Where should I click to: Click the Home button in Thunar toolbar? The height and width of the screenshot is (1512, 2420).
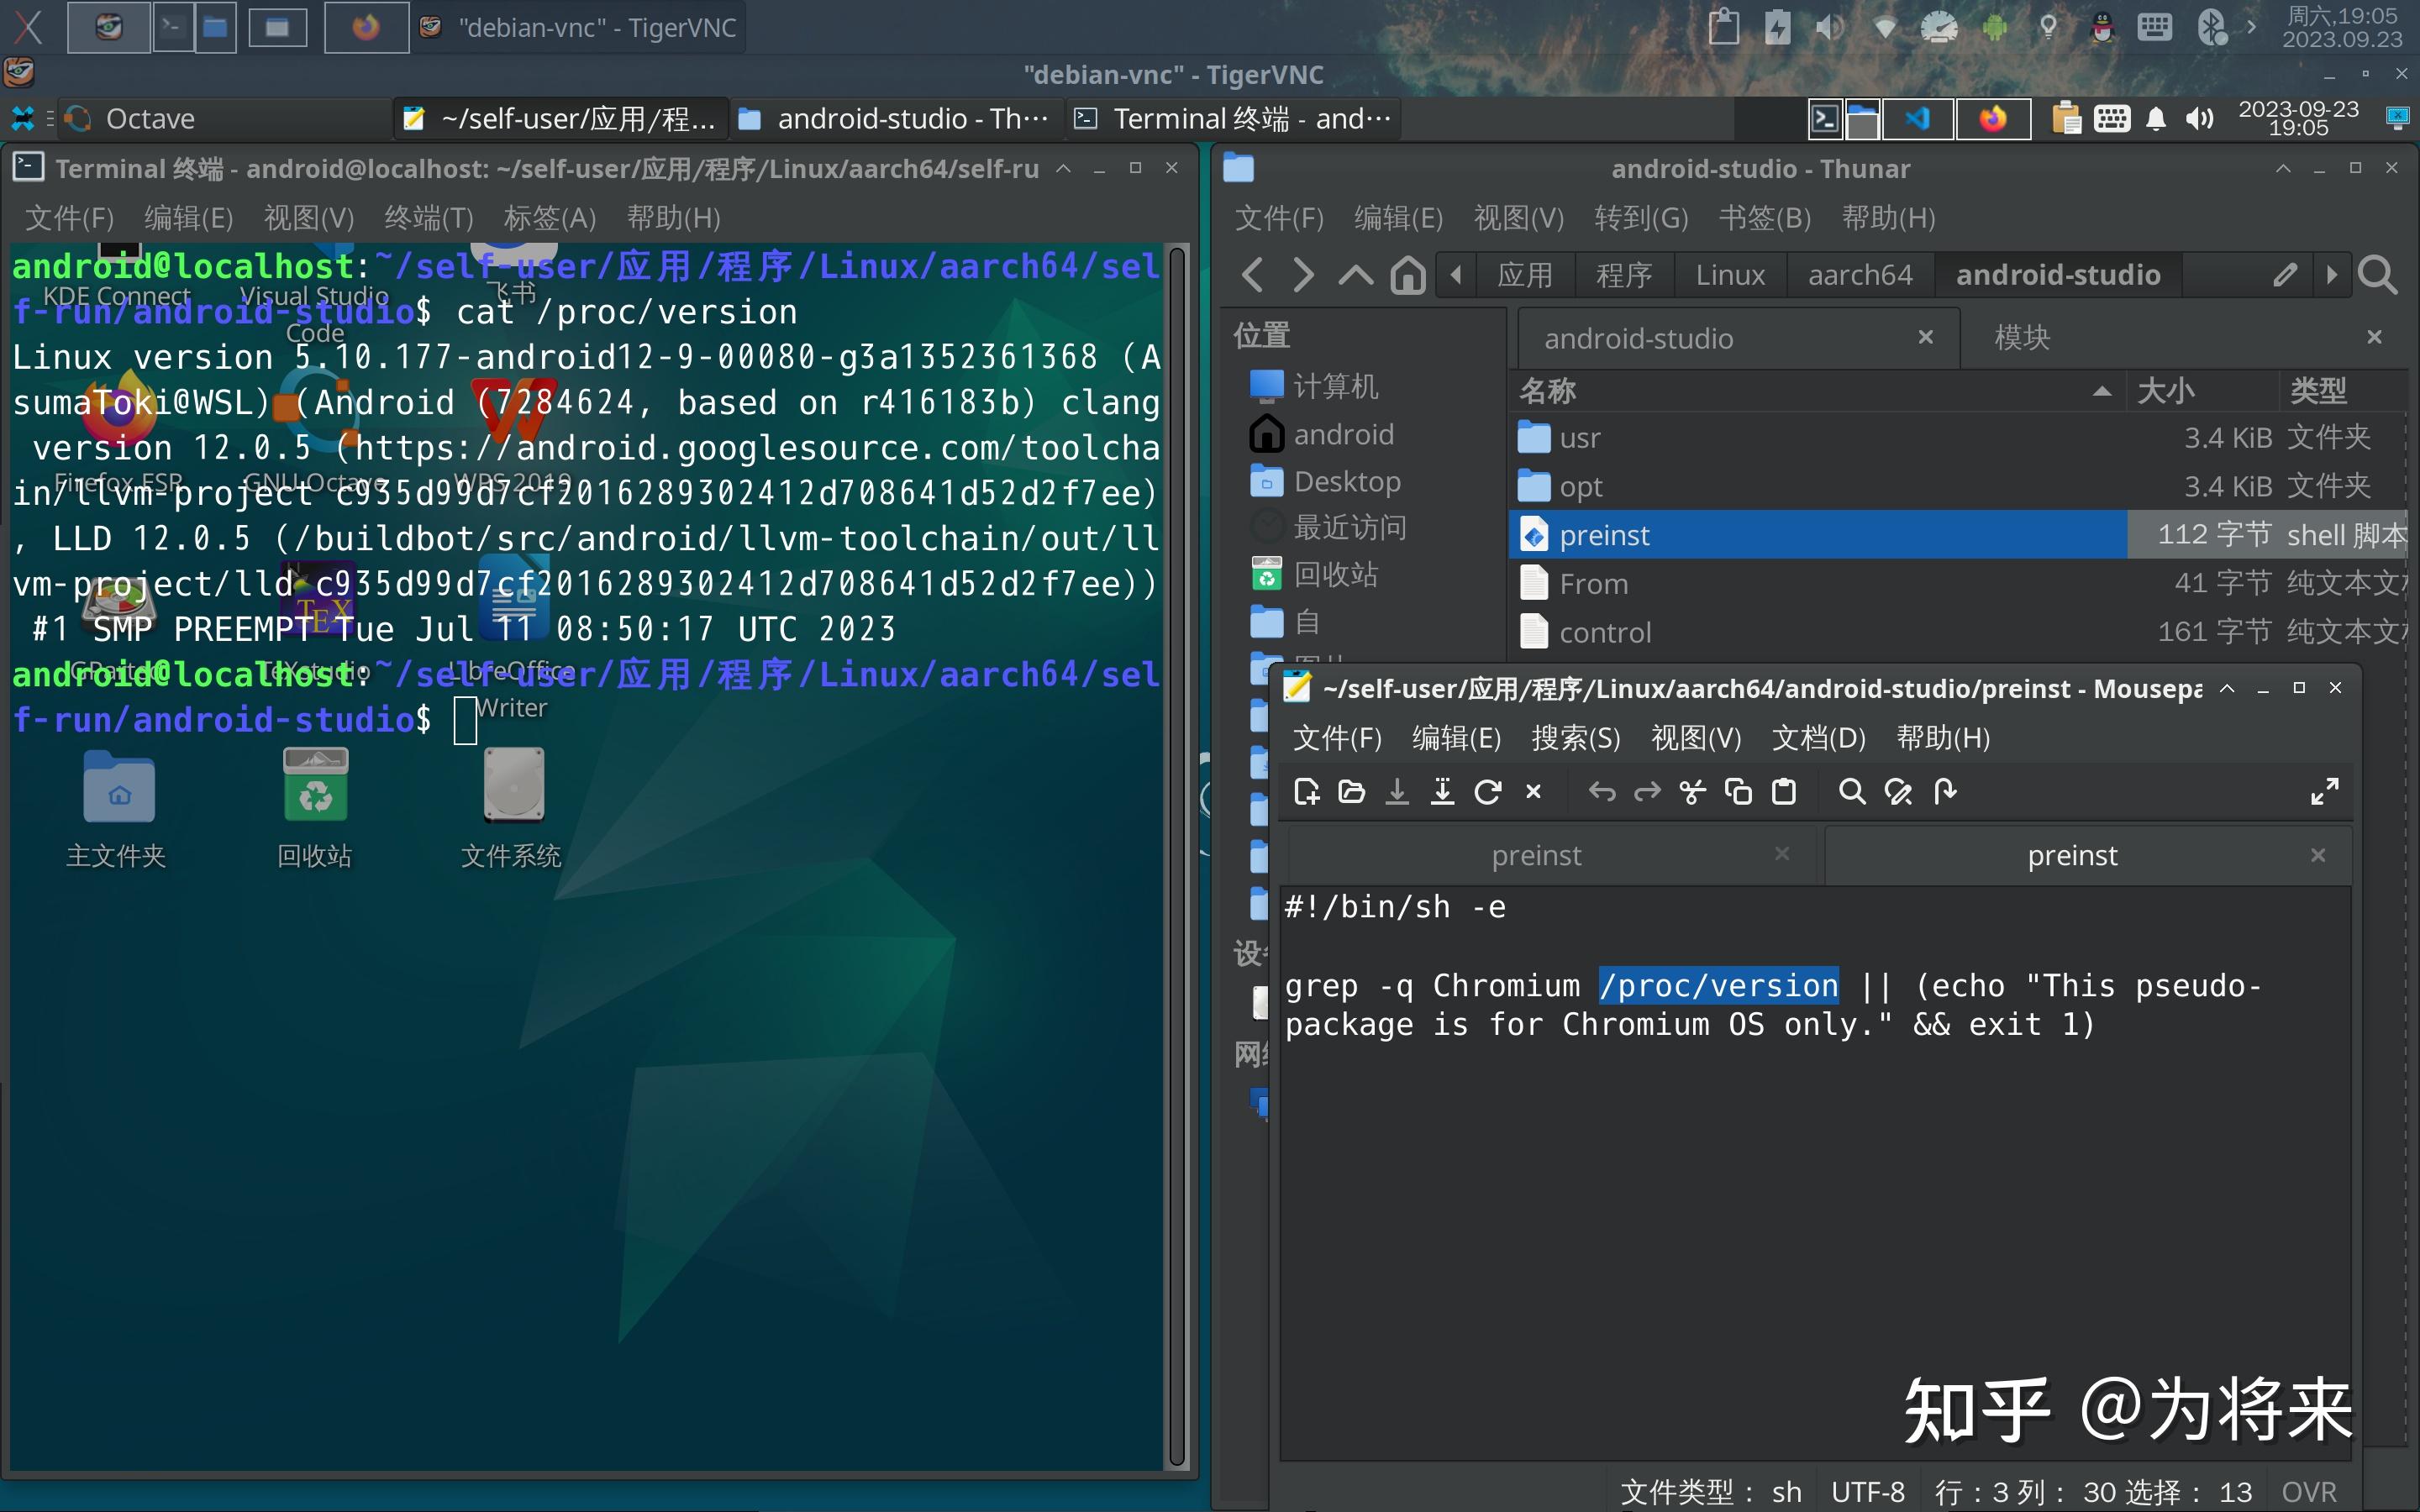pyautogui.click(x=1407, y=274)
